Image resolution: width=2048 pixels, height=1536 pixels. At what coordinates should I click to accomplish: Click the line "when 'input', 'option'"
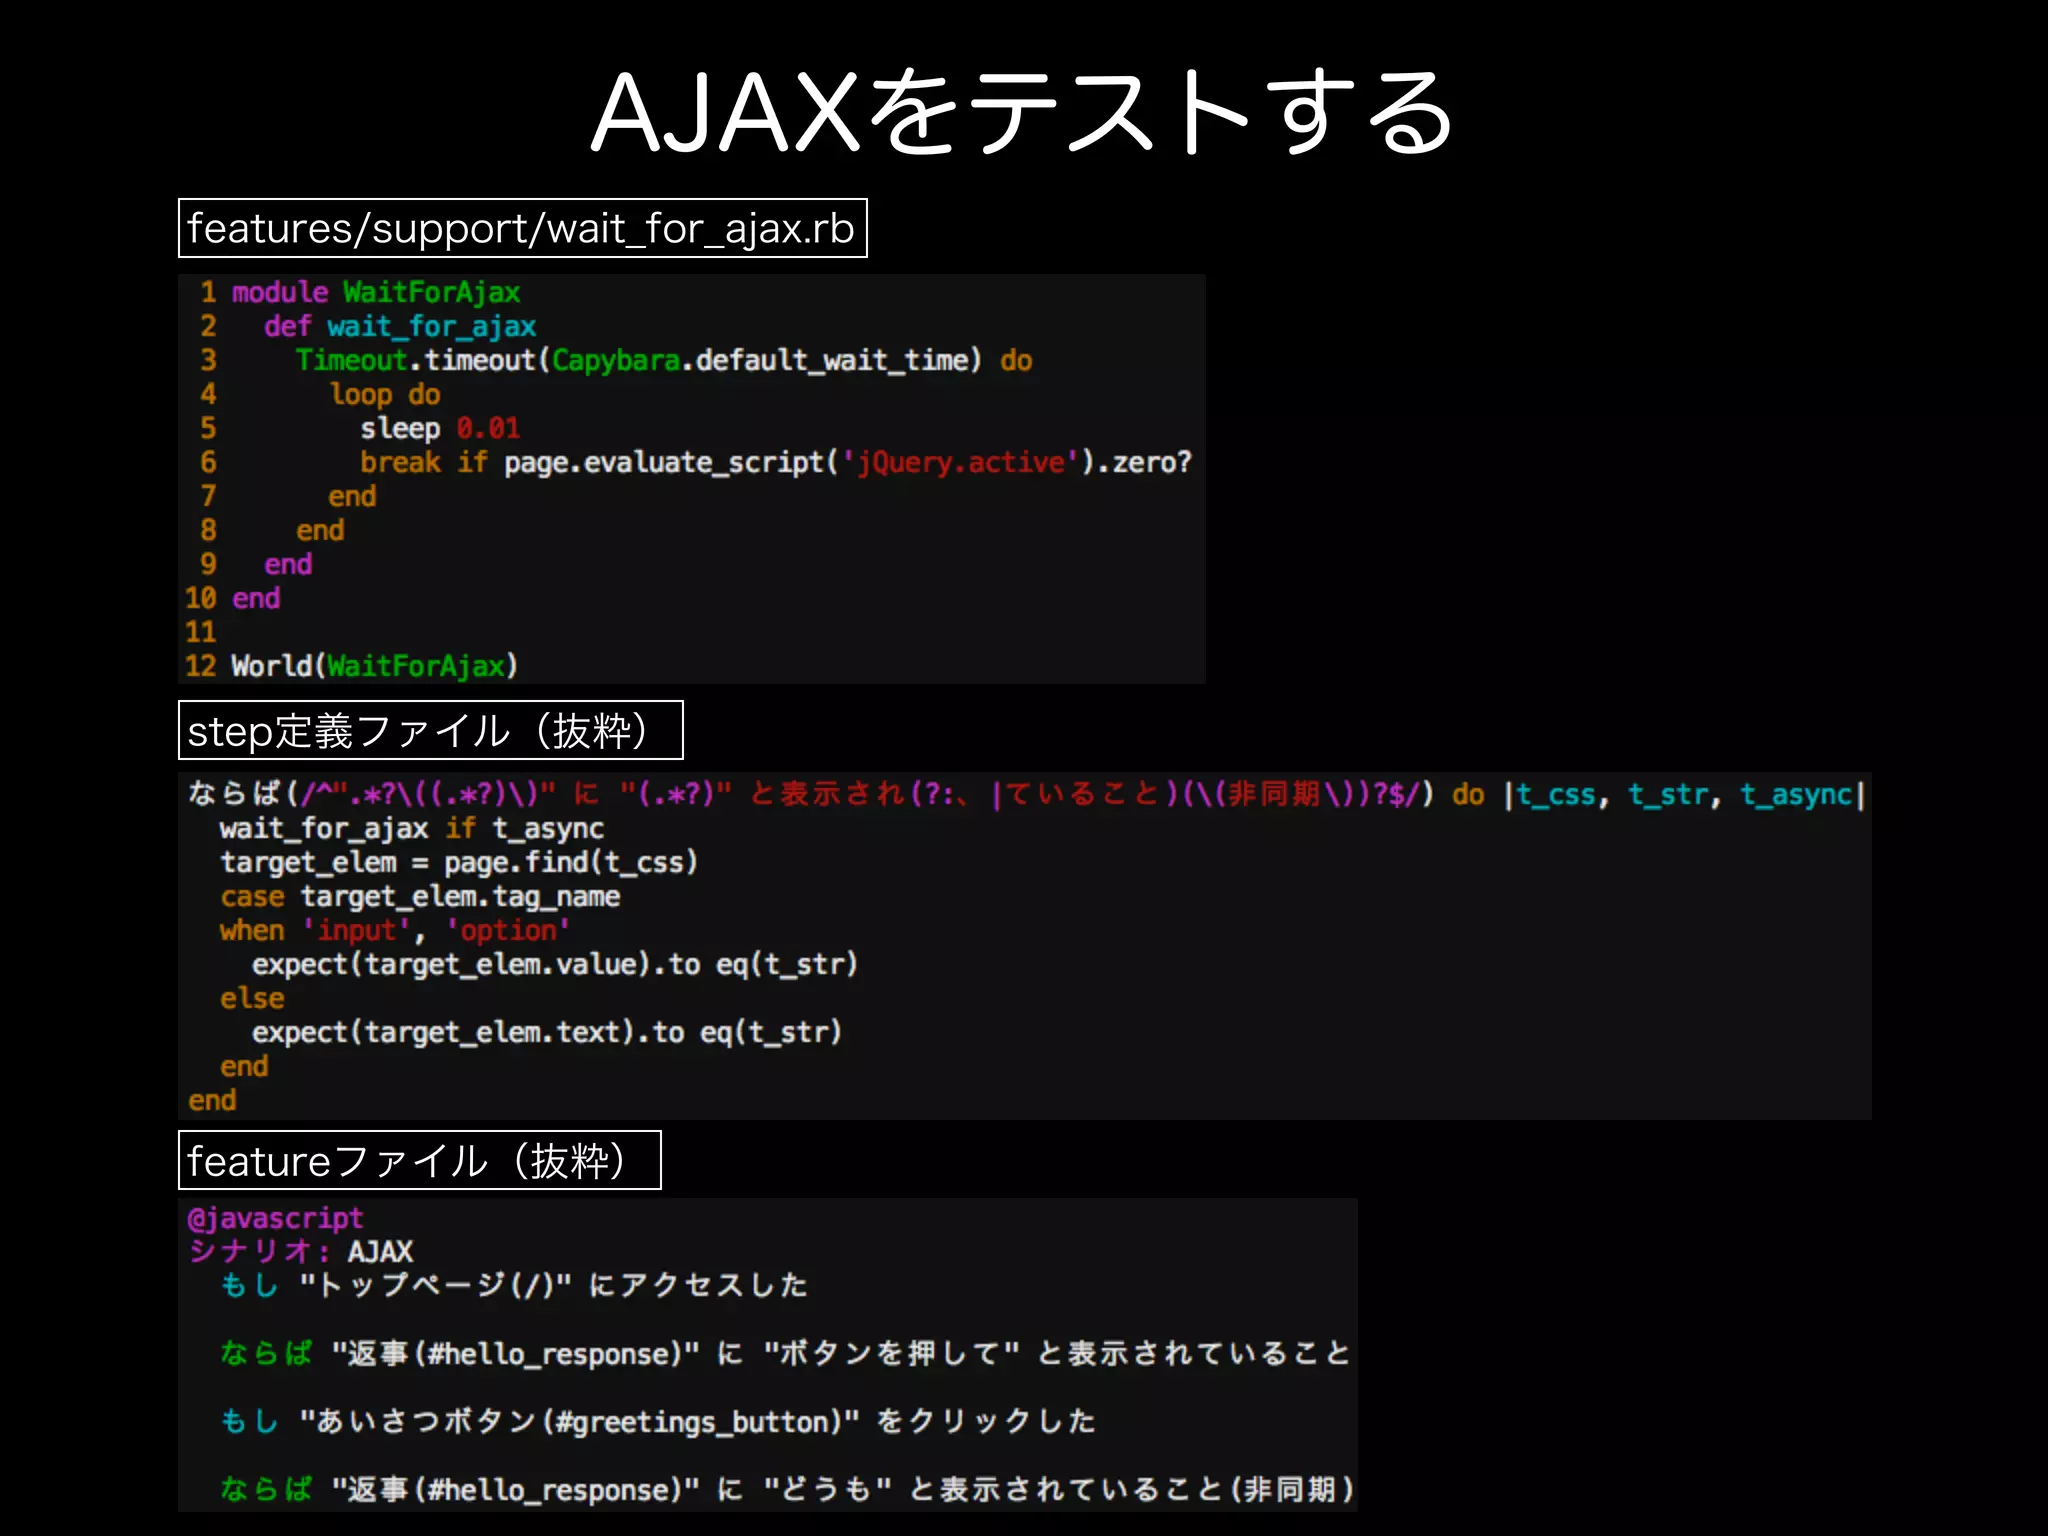pos(395,930)
